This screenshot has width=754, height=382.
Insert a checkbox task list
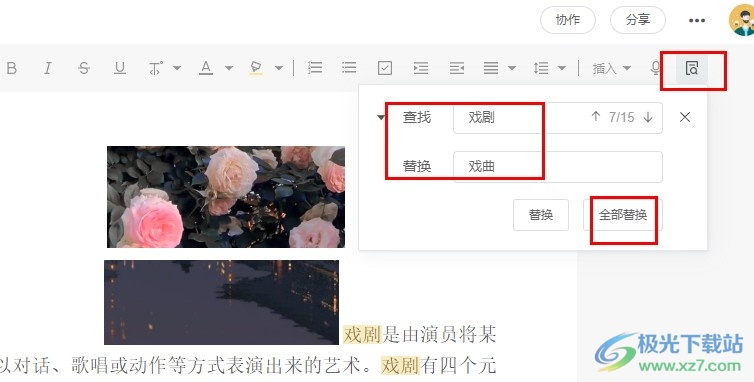pyautogui.click(x=385, y=68)
